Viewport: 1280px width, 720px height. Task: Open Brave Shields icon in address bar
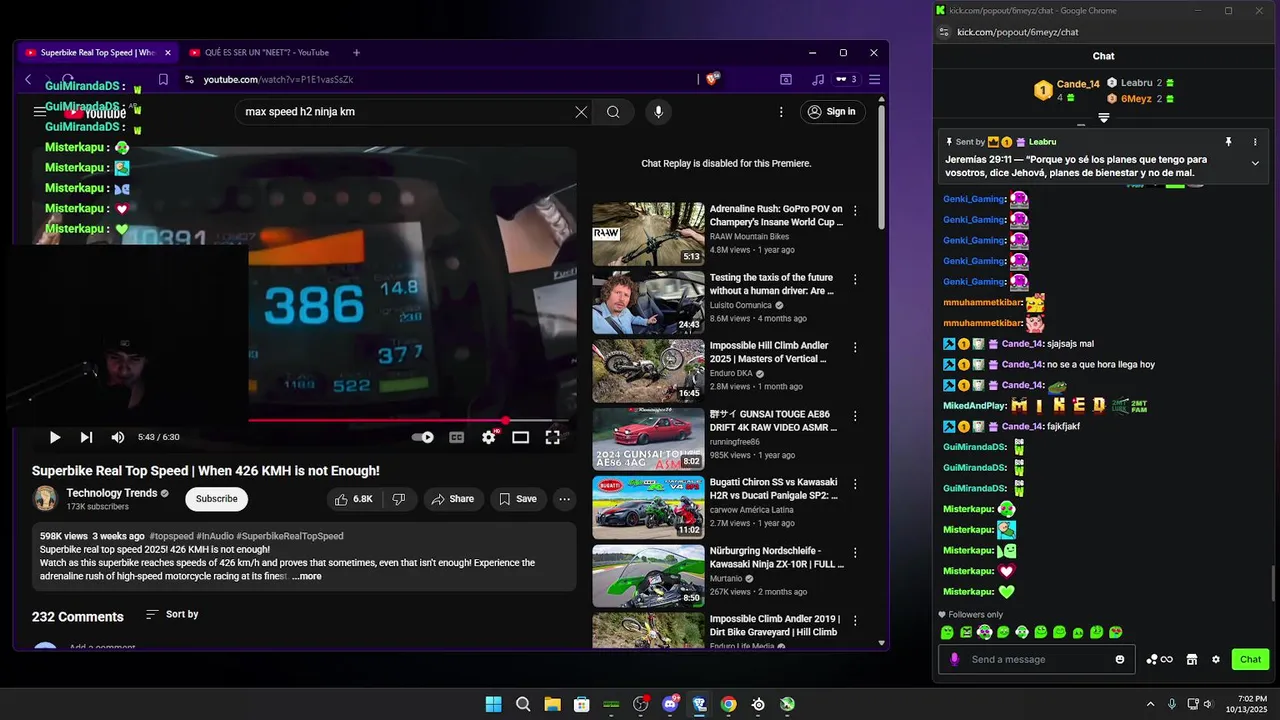pos(713,79)
